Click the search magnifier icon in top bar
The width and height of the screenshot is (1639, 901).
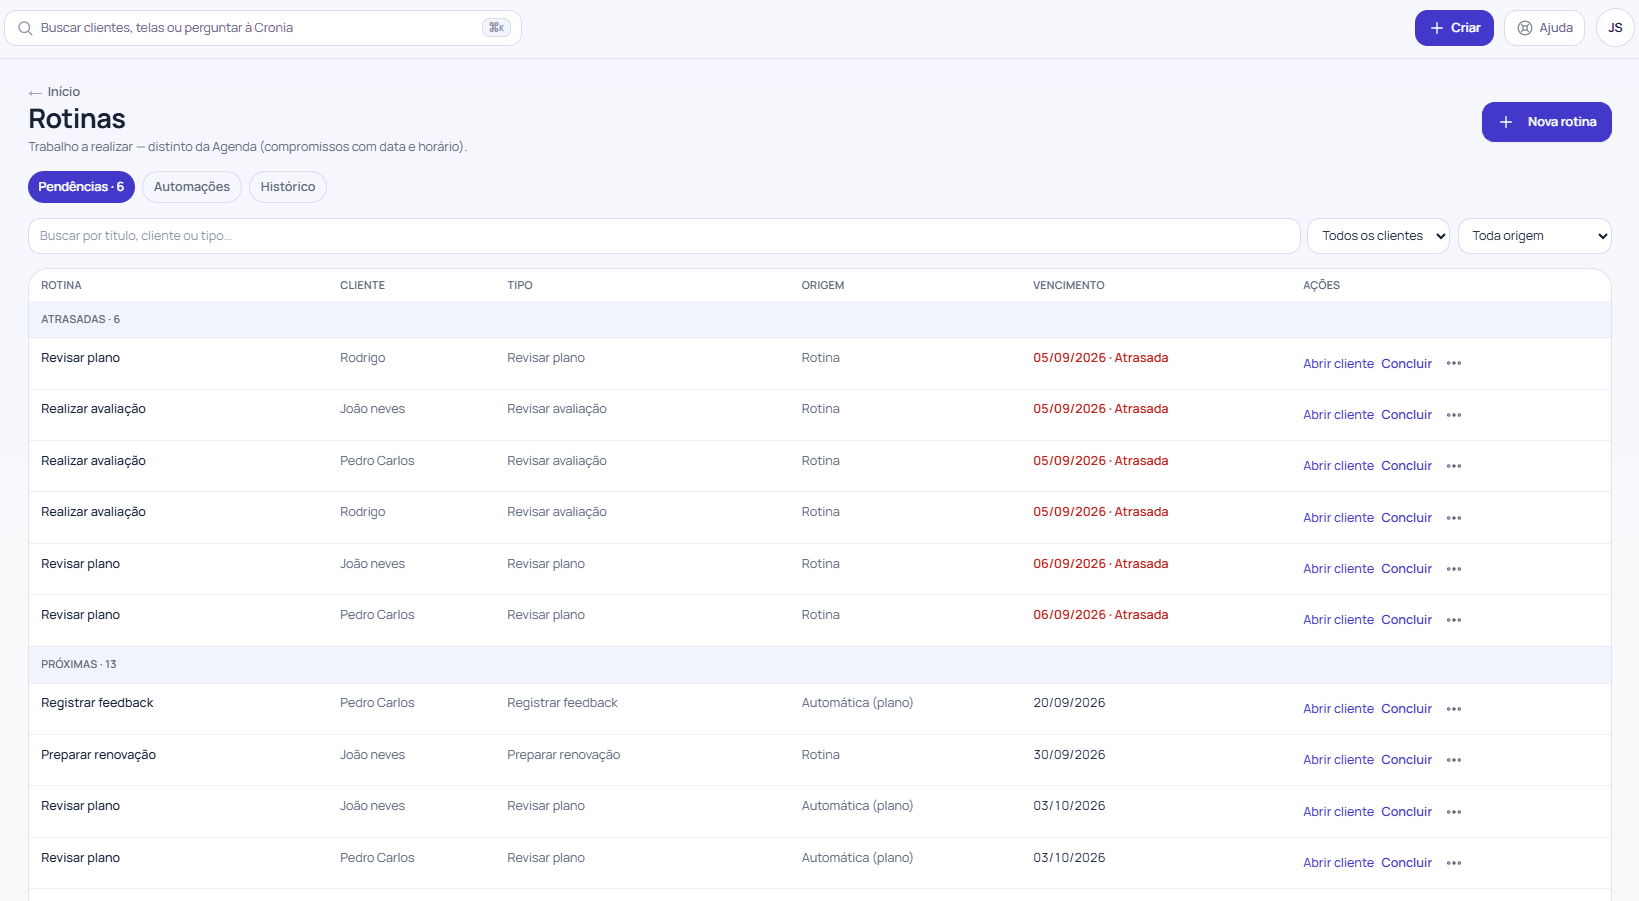[25, 28]
